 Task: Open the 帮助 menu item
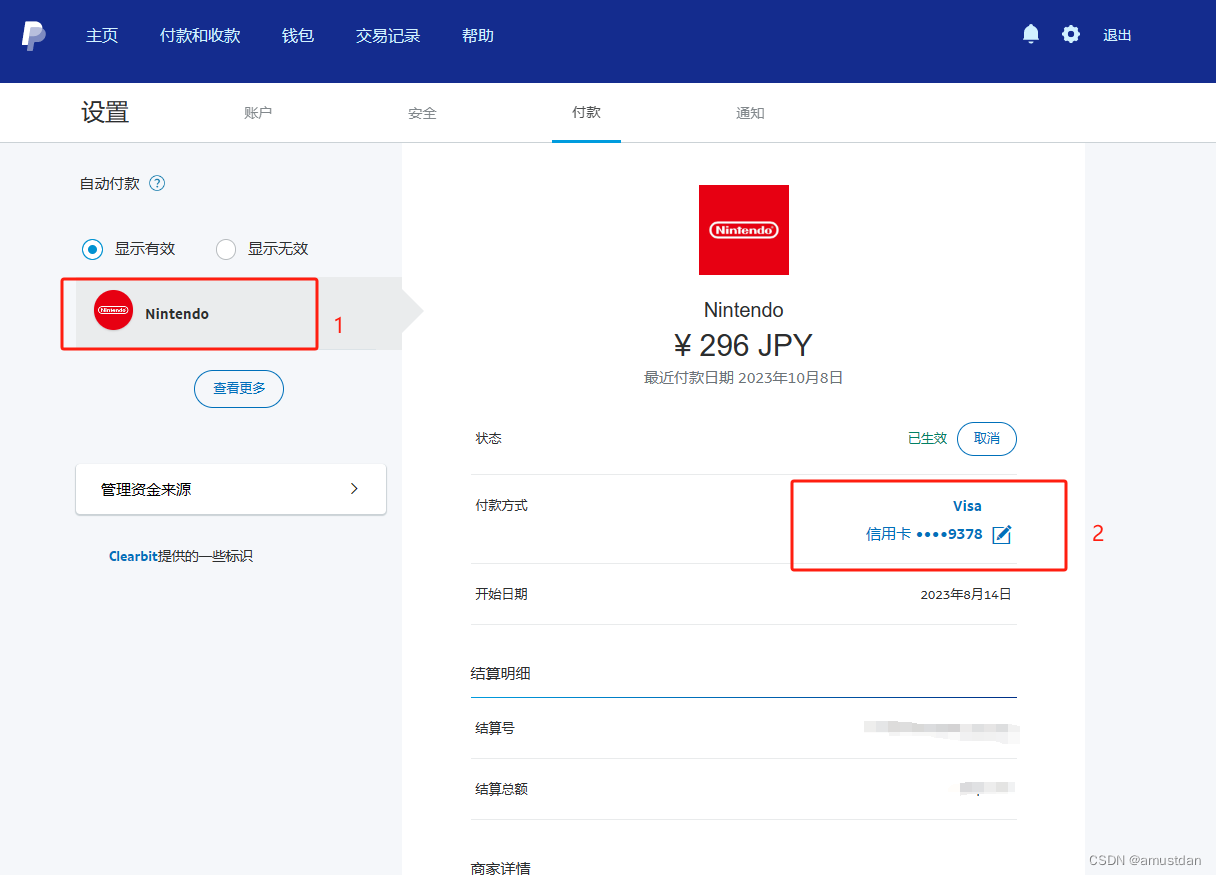[478, 35]
